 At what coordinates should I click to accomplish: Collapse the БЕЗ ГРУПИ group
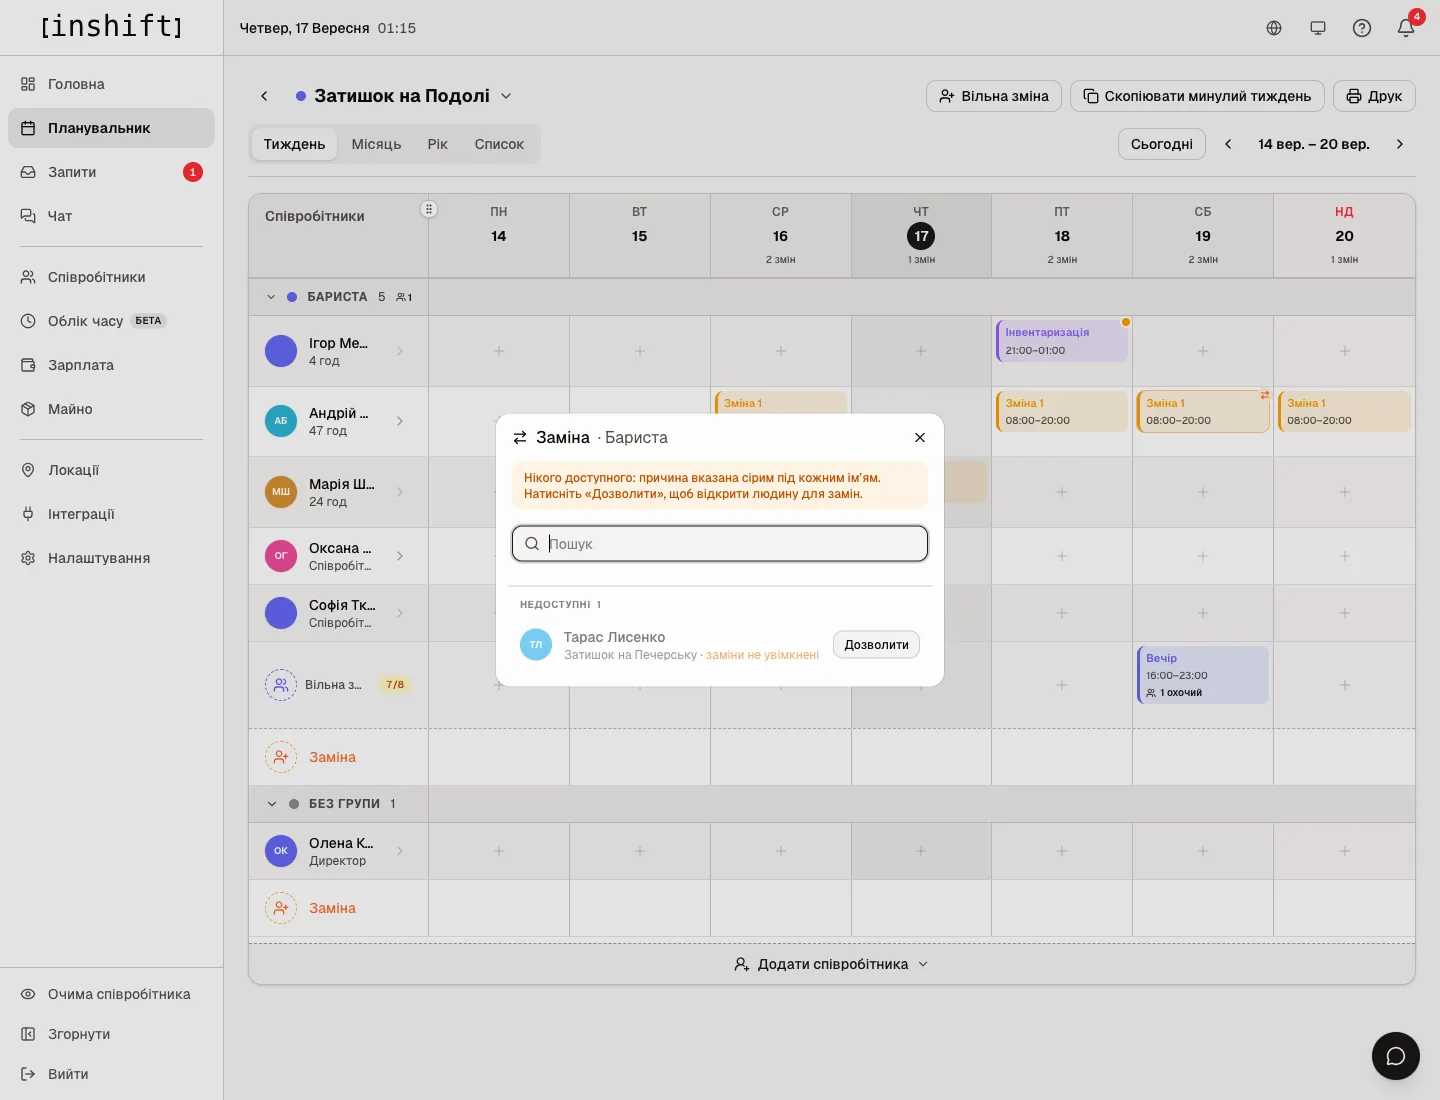[271, 804]
